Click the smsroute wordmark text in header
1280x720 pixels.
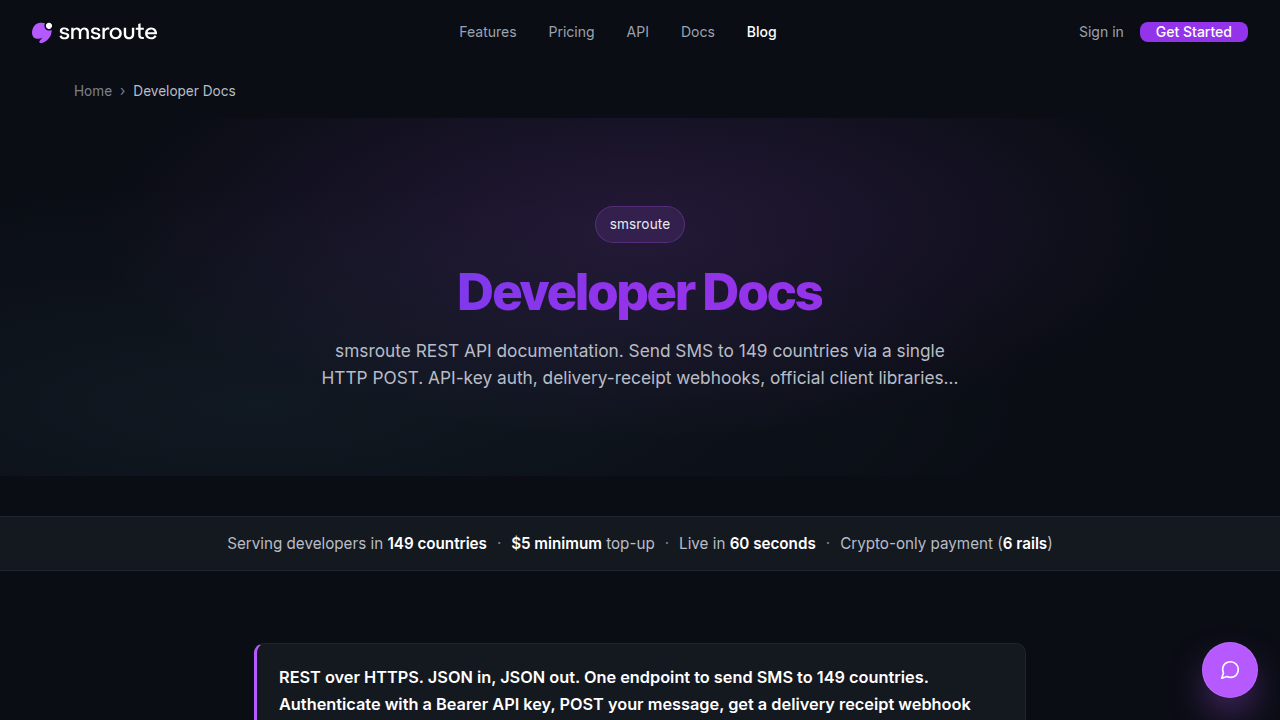(x=108, y=32)
